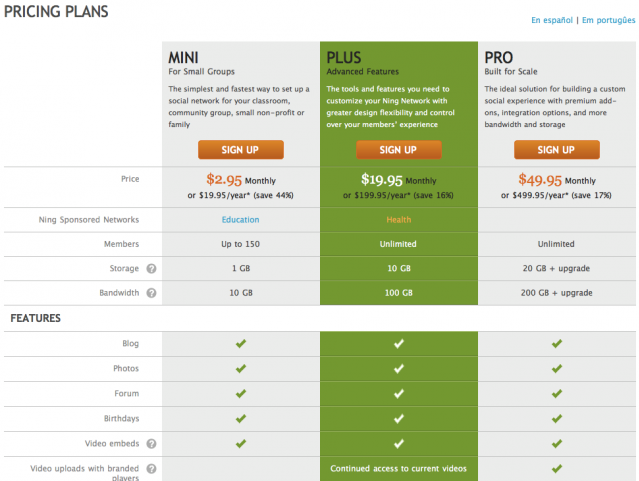This screenshot has height=481, width=639.
Task: Click the '100 GB' bandwidth cell
Action: pos(399,293)
